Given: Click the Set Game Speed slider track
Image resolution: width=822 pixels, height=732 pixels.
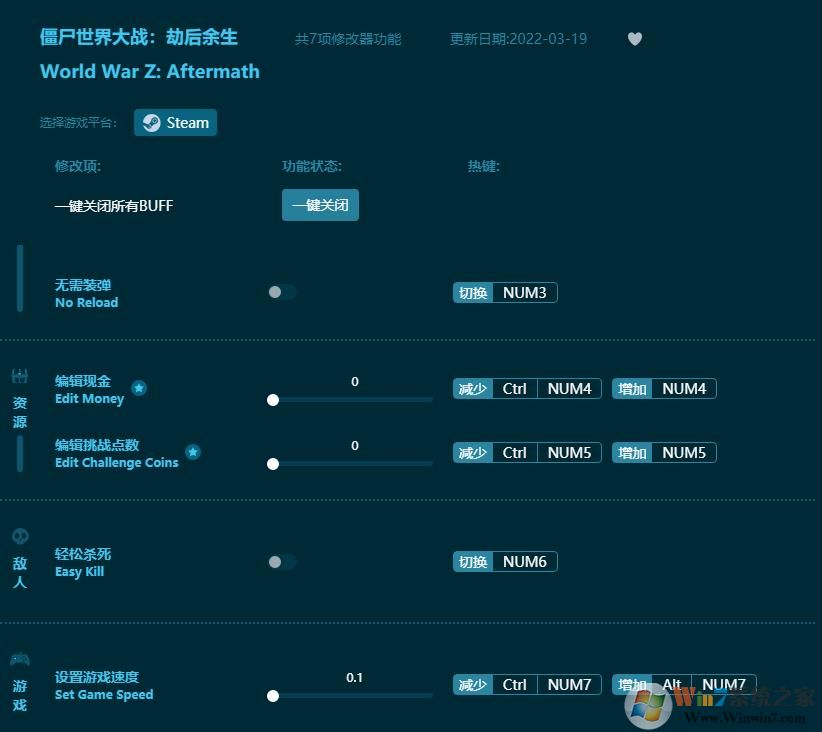Looking at the screenshot, I should 350,695.
